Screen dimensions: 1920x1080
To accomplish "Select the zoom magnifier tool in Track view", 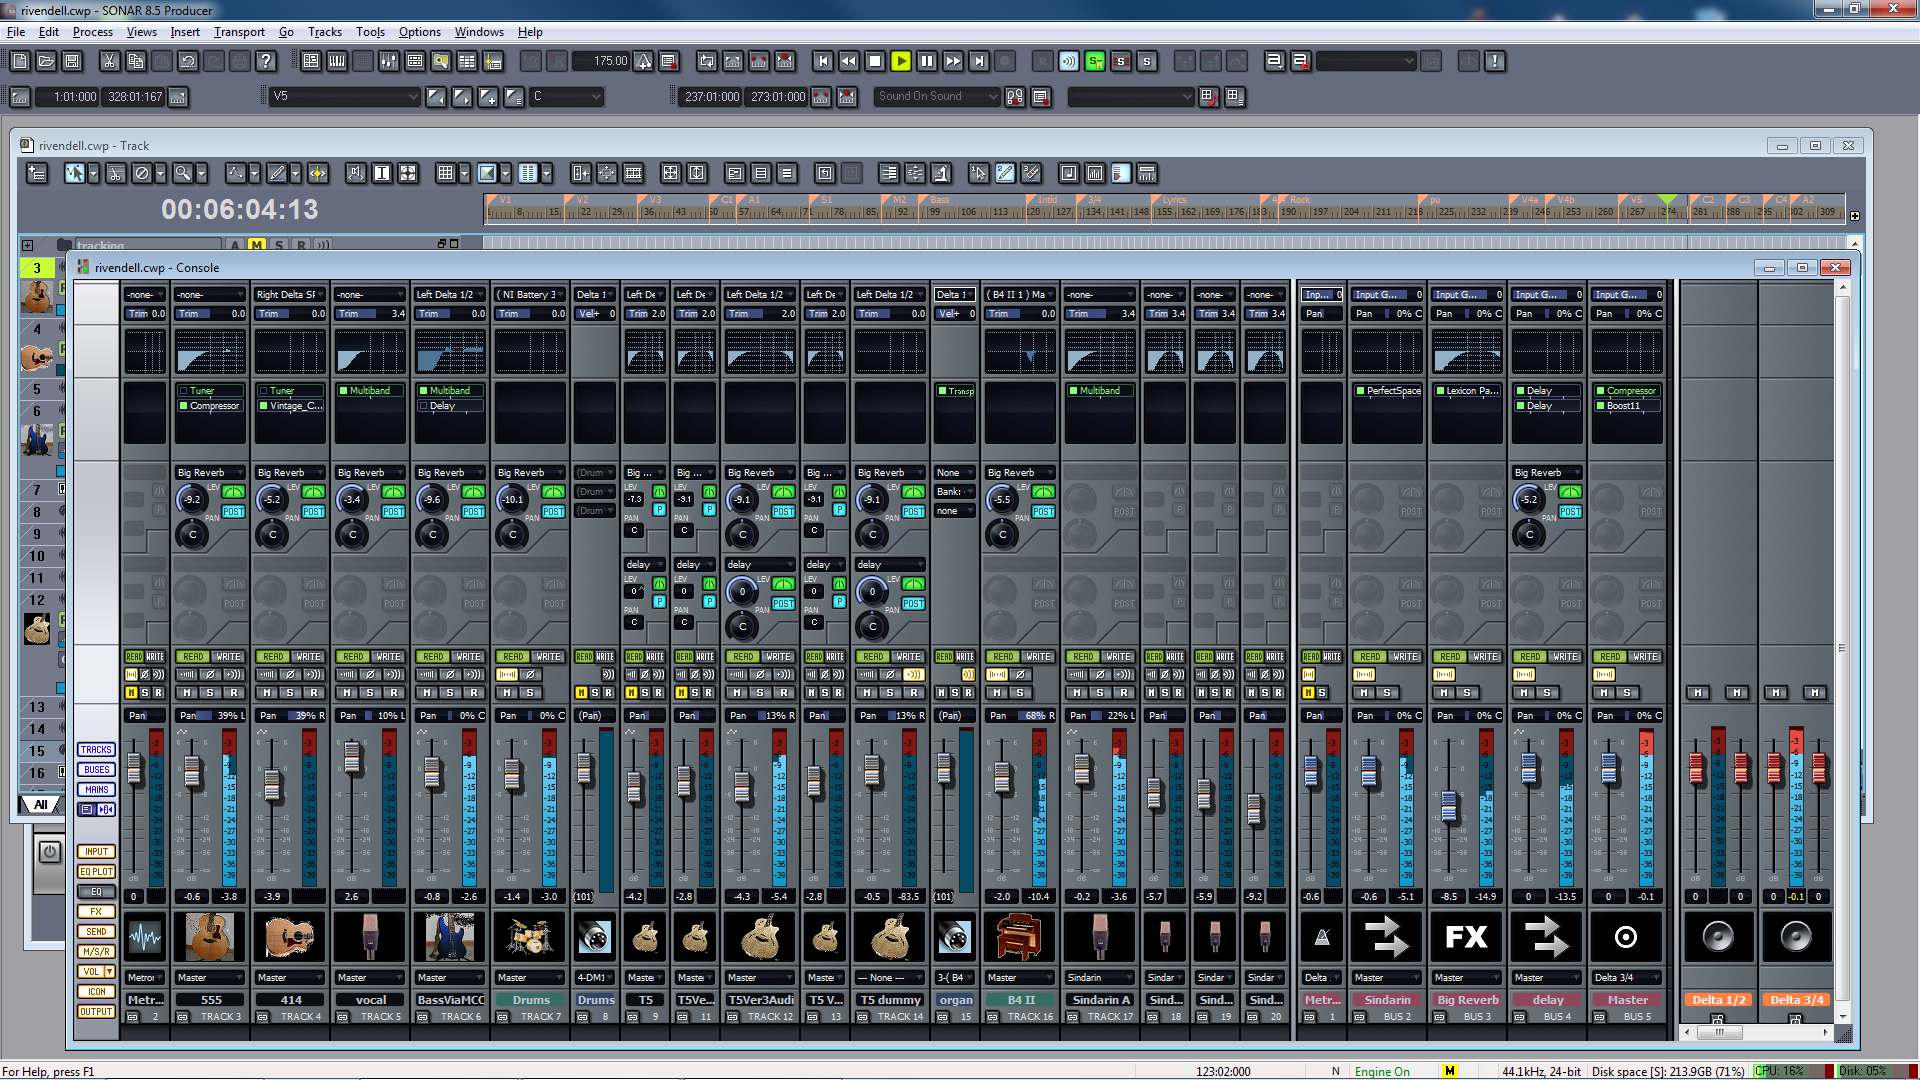I will click(182, 173).
